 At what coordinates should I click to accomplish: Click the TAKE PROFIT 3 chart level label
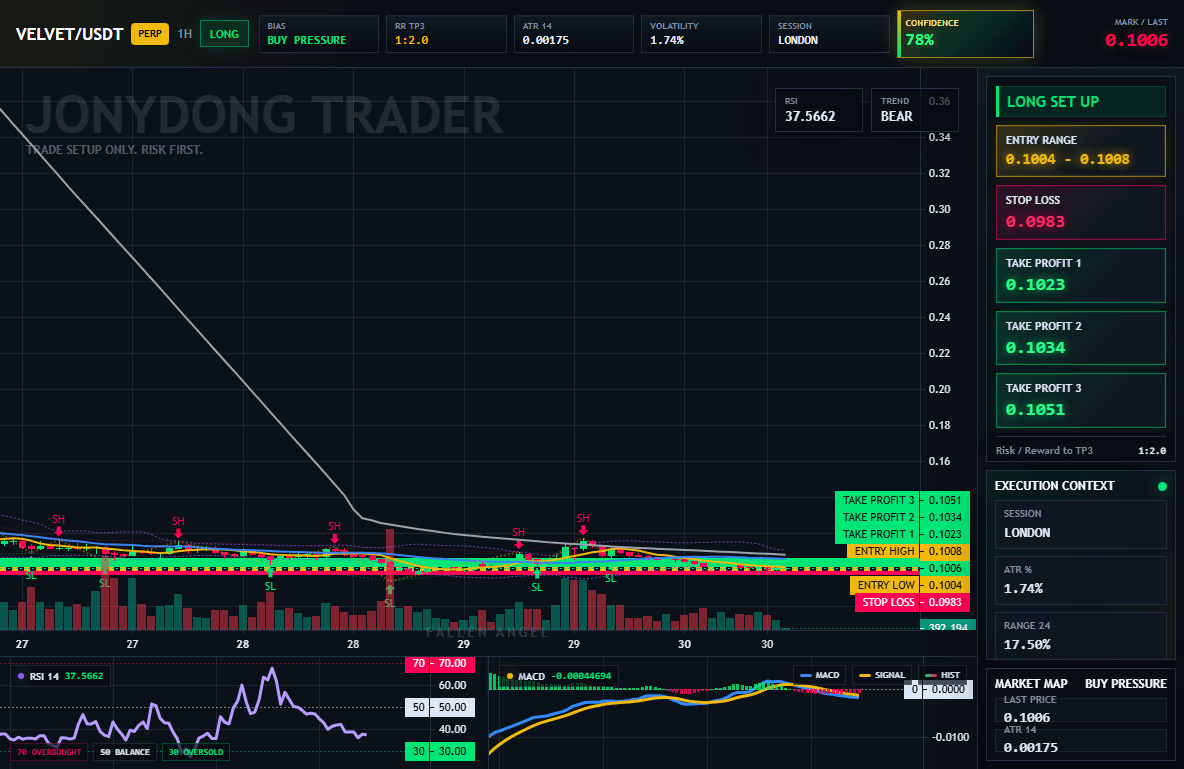tap(877, 500)
